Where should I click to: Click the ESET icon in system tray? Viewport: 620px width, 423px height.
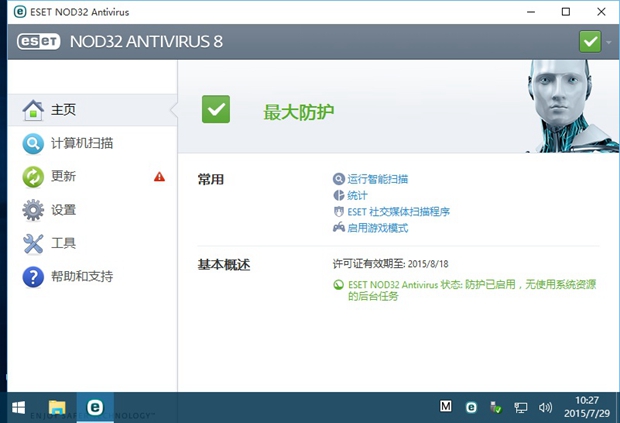tap(471, 407)
